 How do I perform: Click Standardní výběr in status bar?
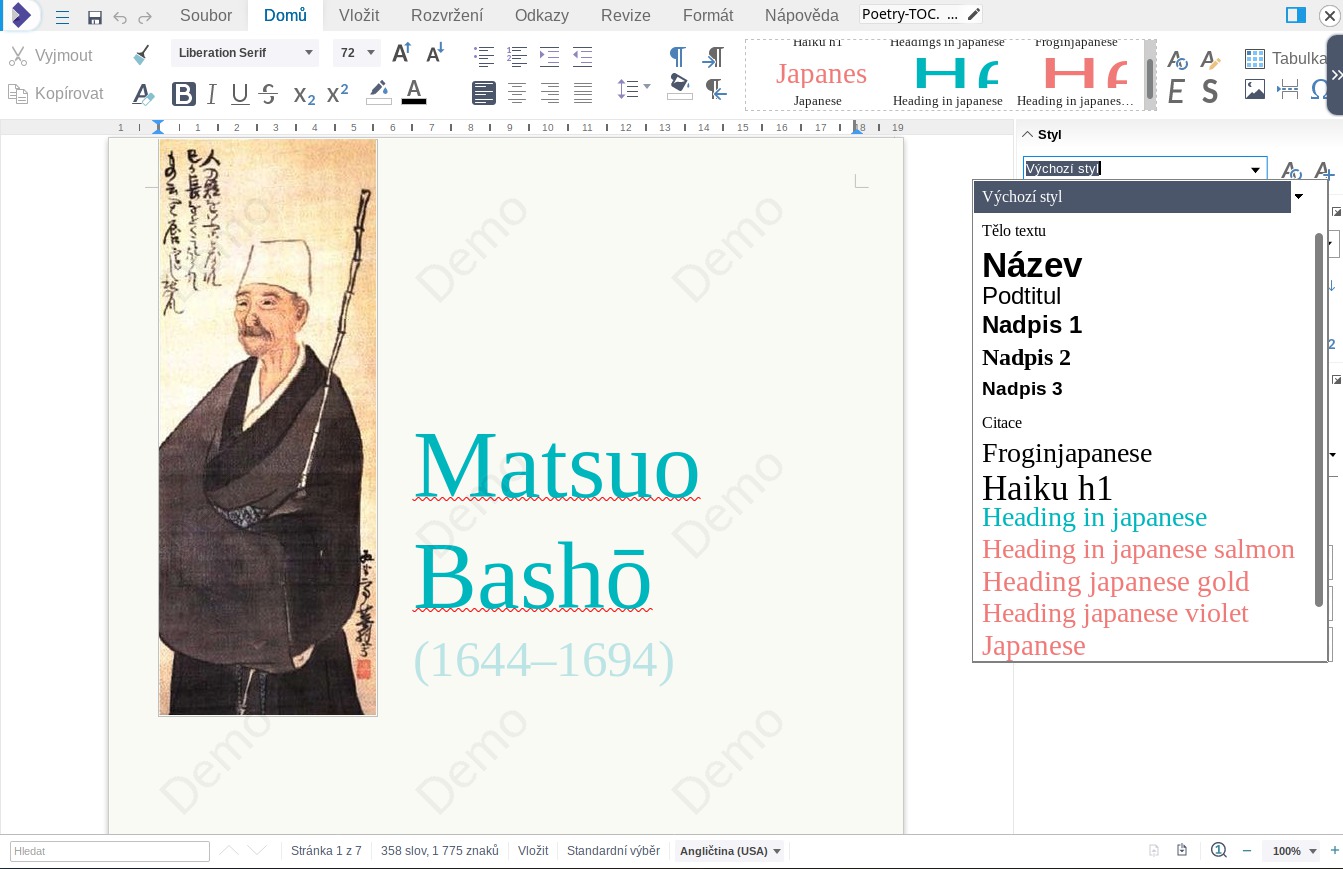(613, 851)
